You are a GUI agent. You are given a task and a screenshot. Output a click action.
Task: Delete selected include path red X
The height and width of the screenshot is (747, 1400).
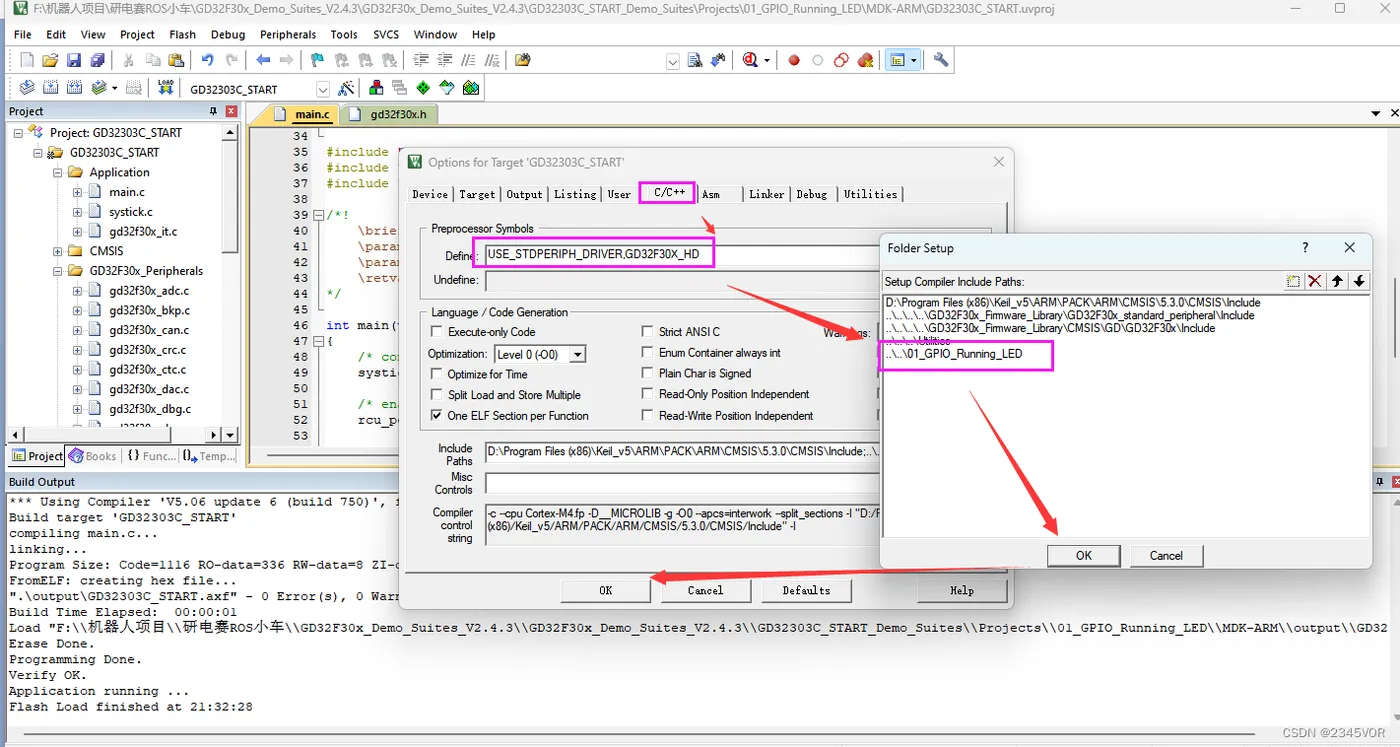click(1315, 281)
